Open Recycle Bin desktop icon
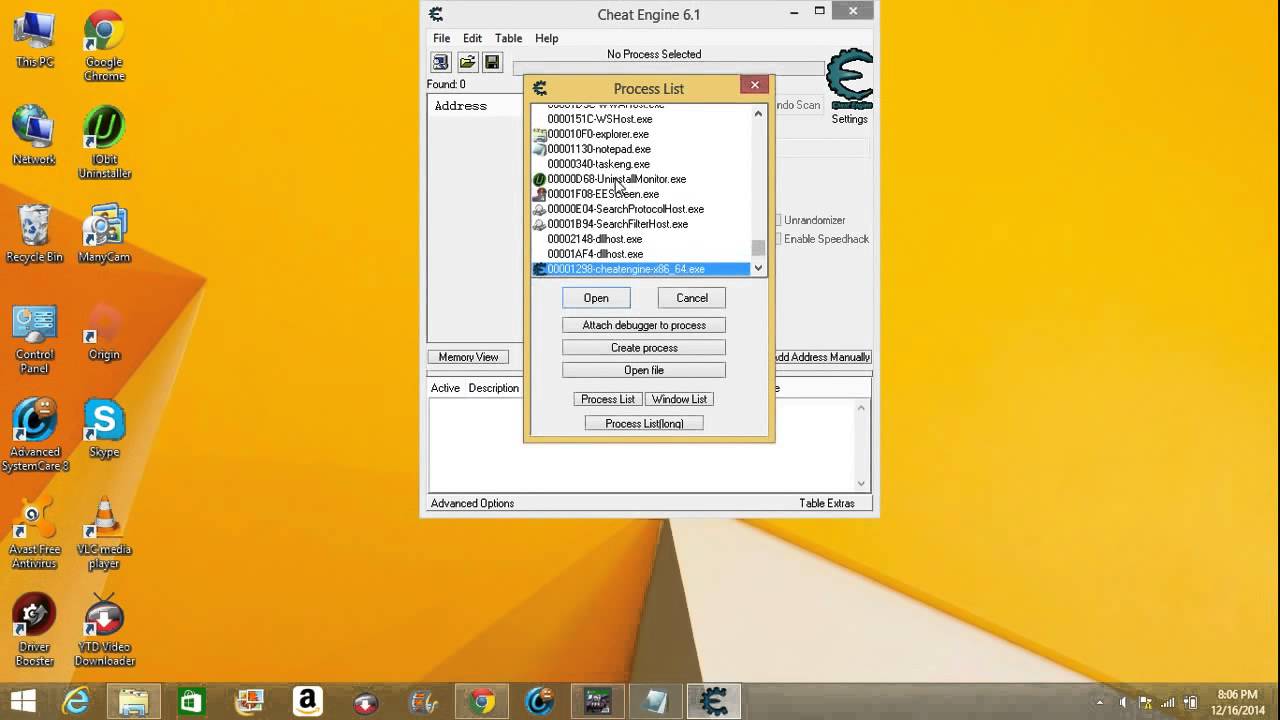The height and width of the screenshot is (720, 1280). pyautogui.click(x=34, y=234)
